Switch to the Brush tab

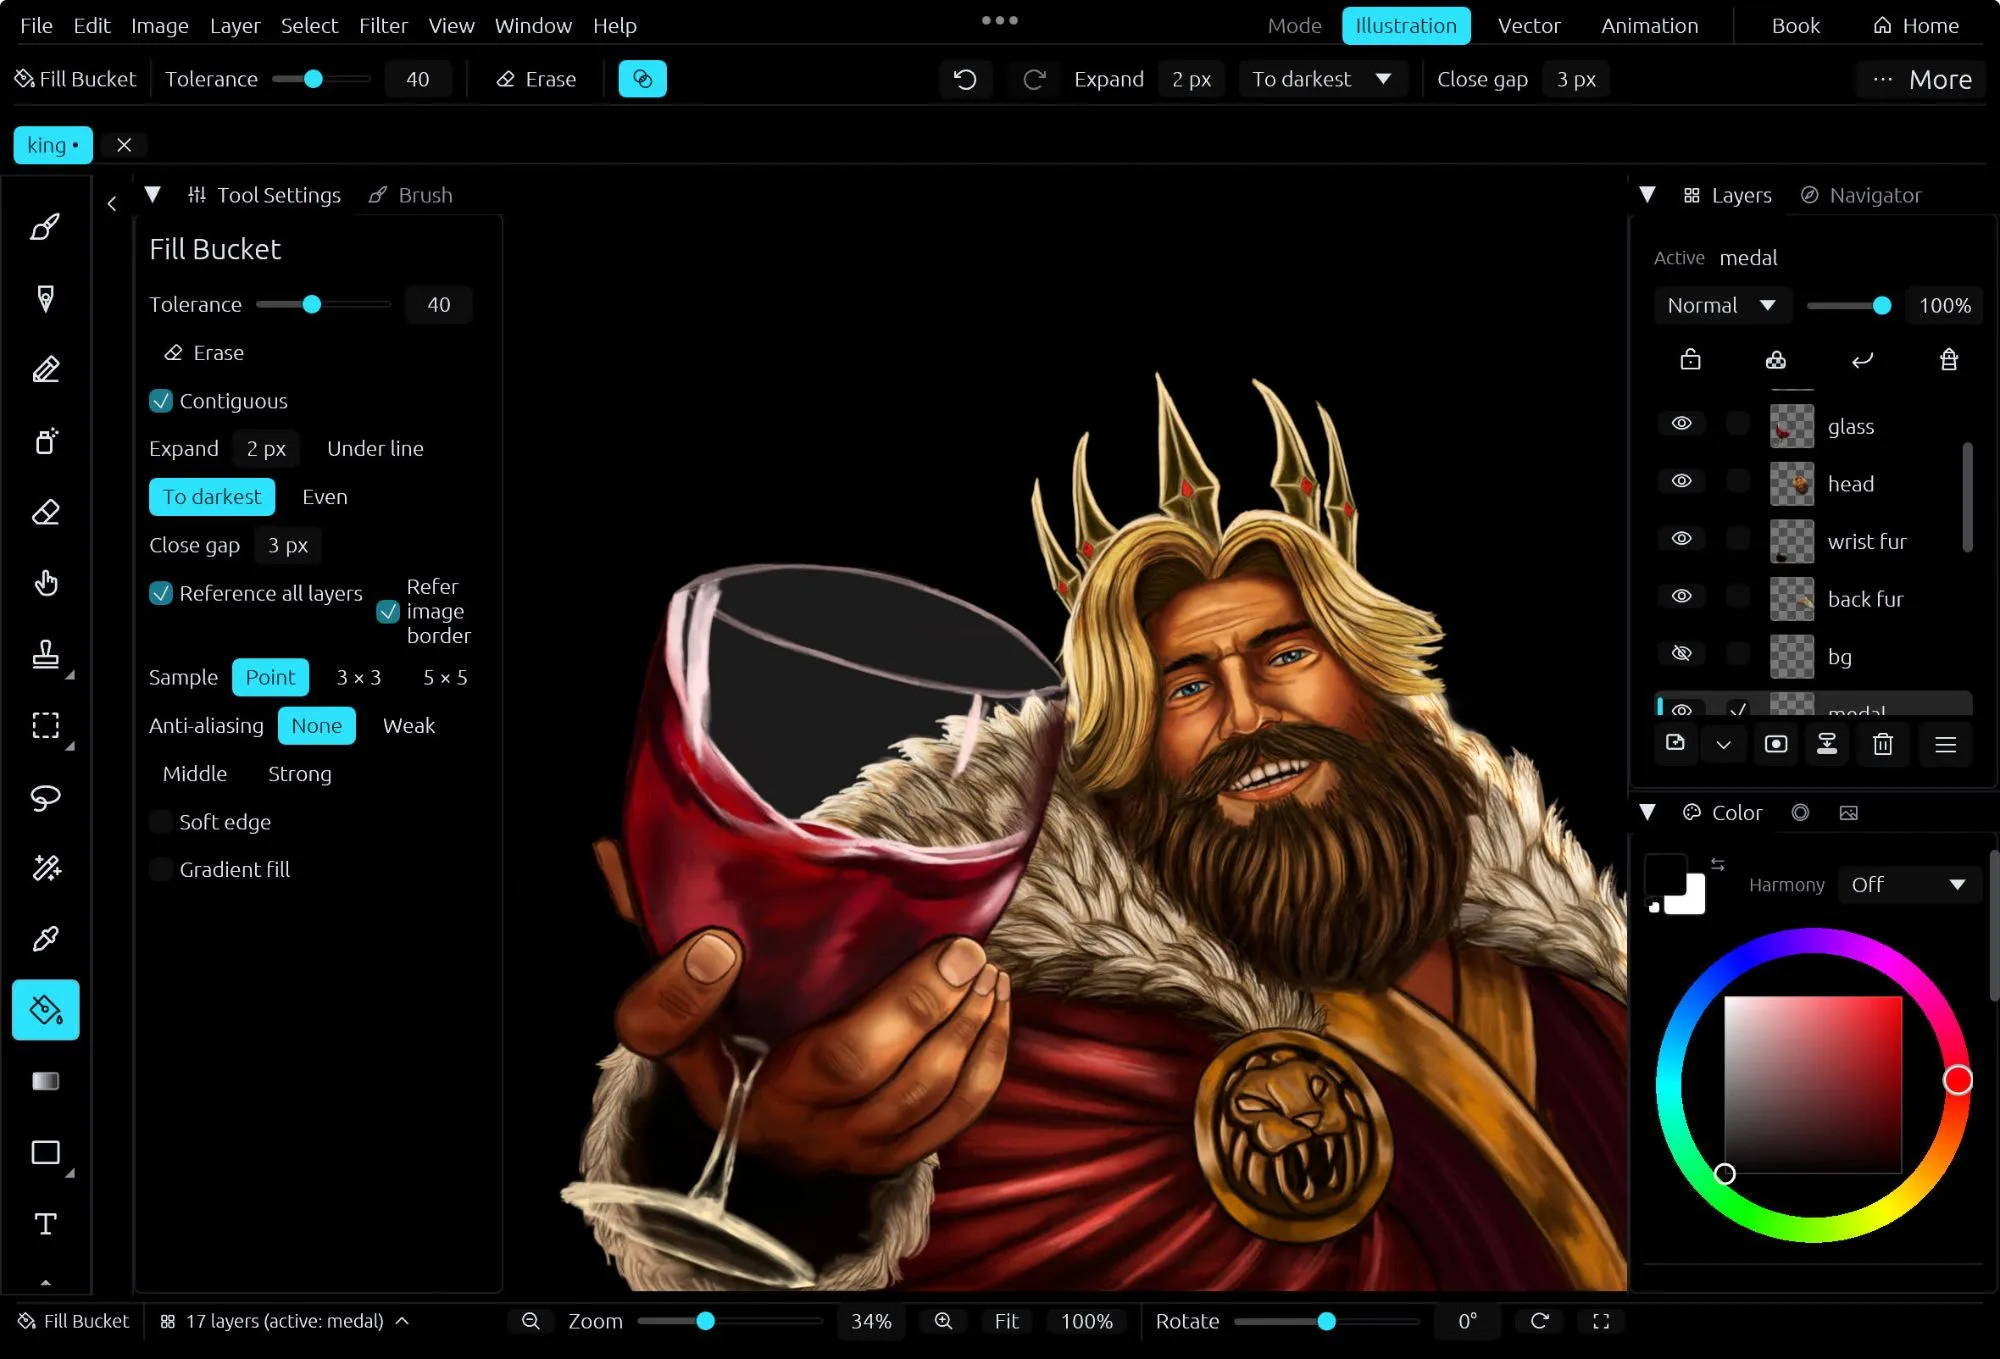[x=411, y=195]
